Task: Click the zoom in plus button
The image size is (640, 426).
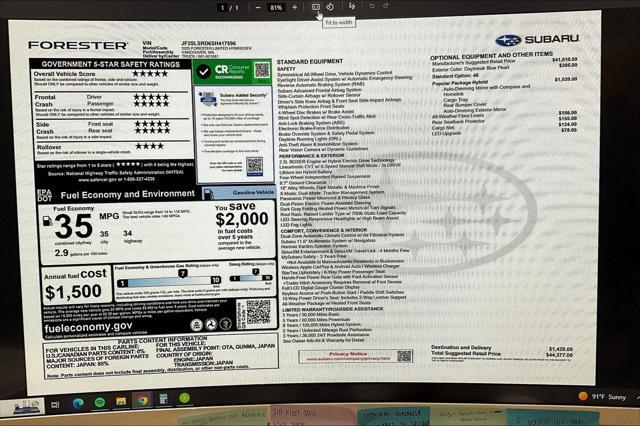Action: tap(294, 7)
